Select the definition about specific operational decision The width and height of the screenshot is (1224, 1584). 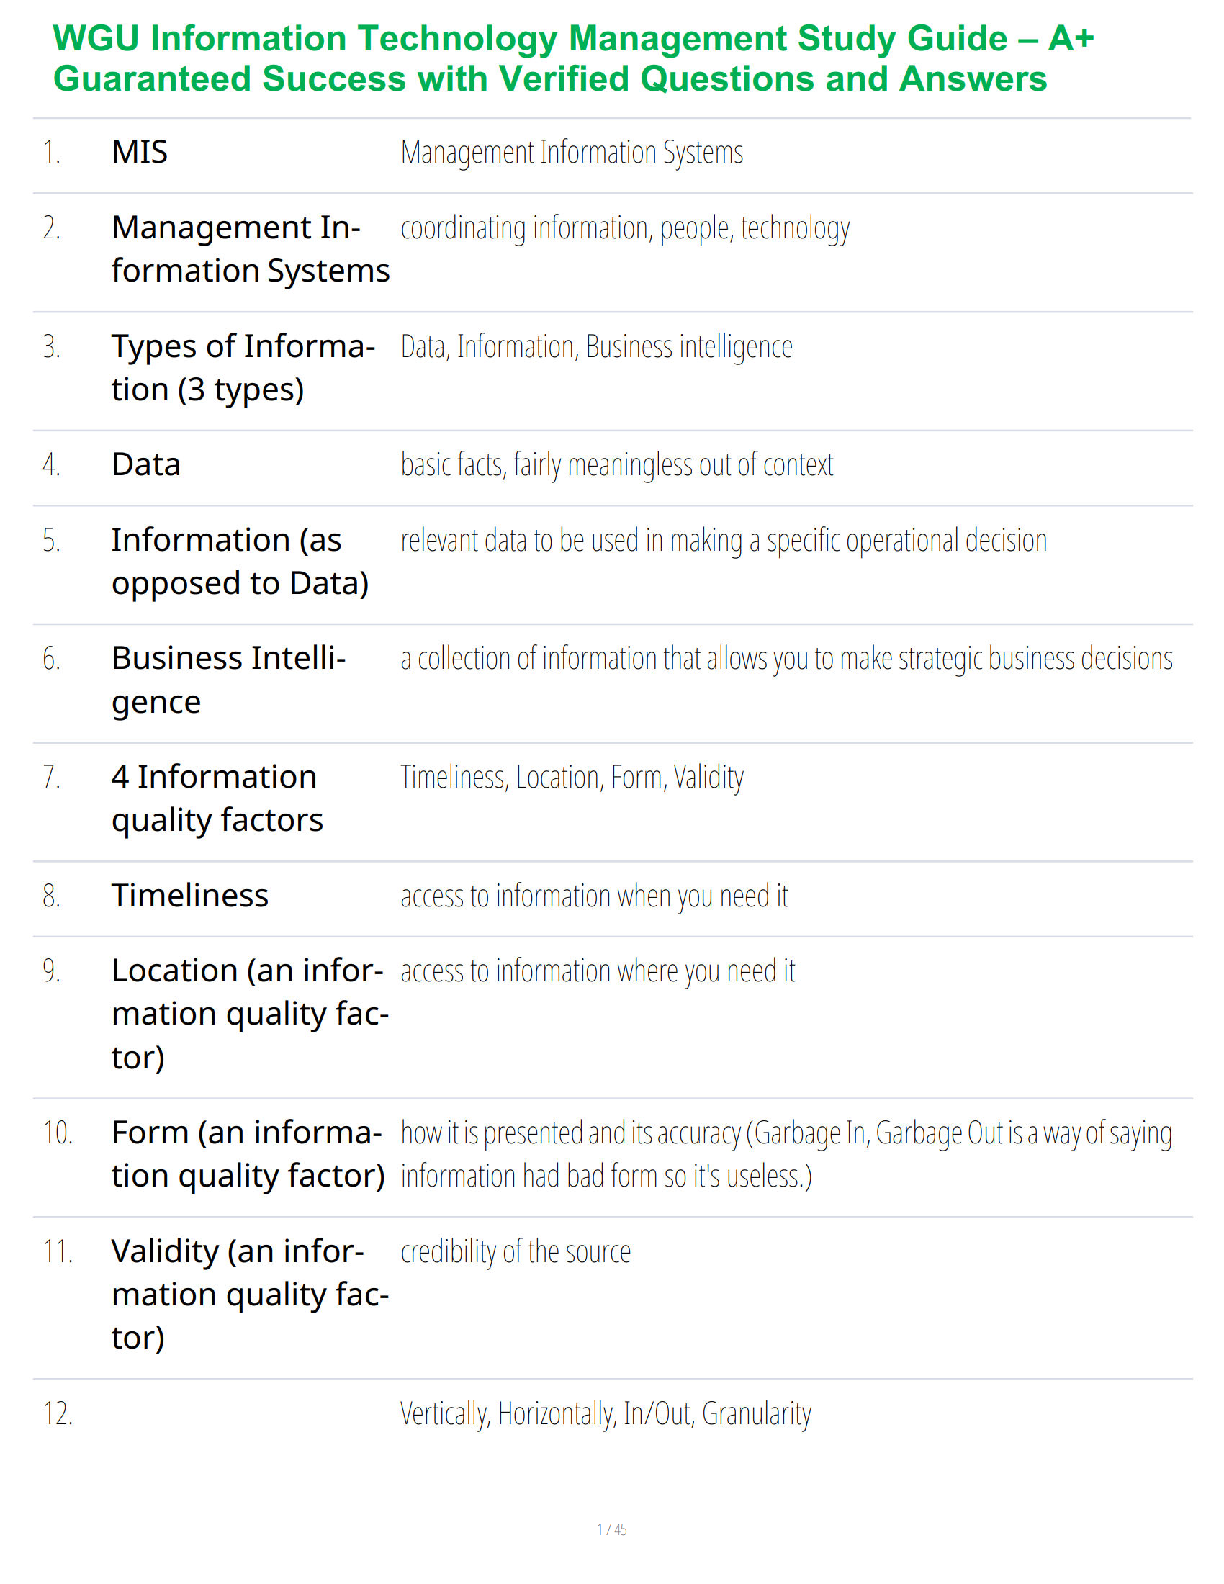tap(723, 541)
